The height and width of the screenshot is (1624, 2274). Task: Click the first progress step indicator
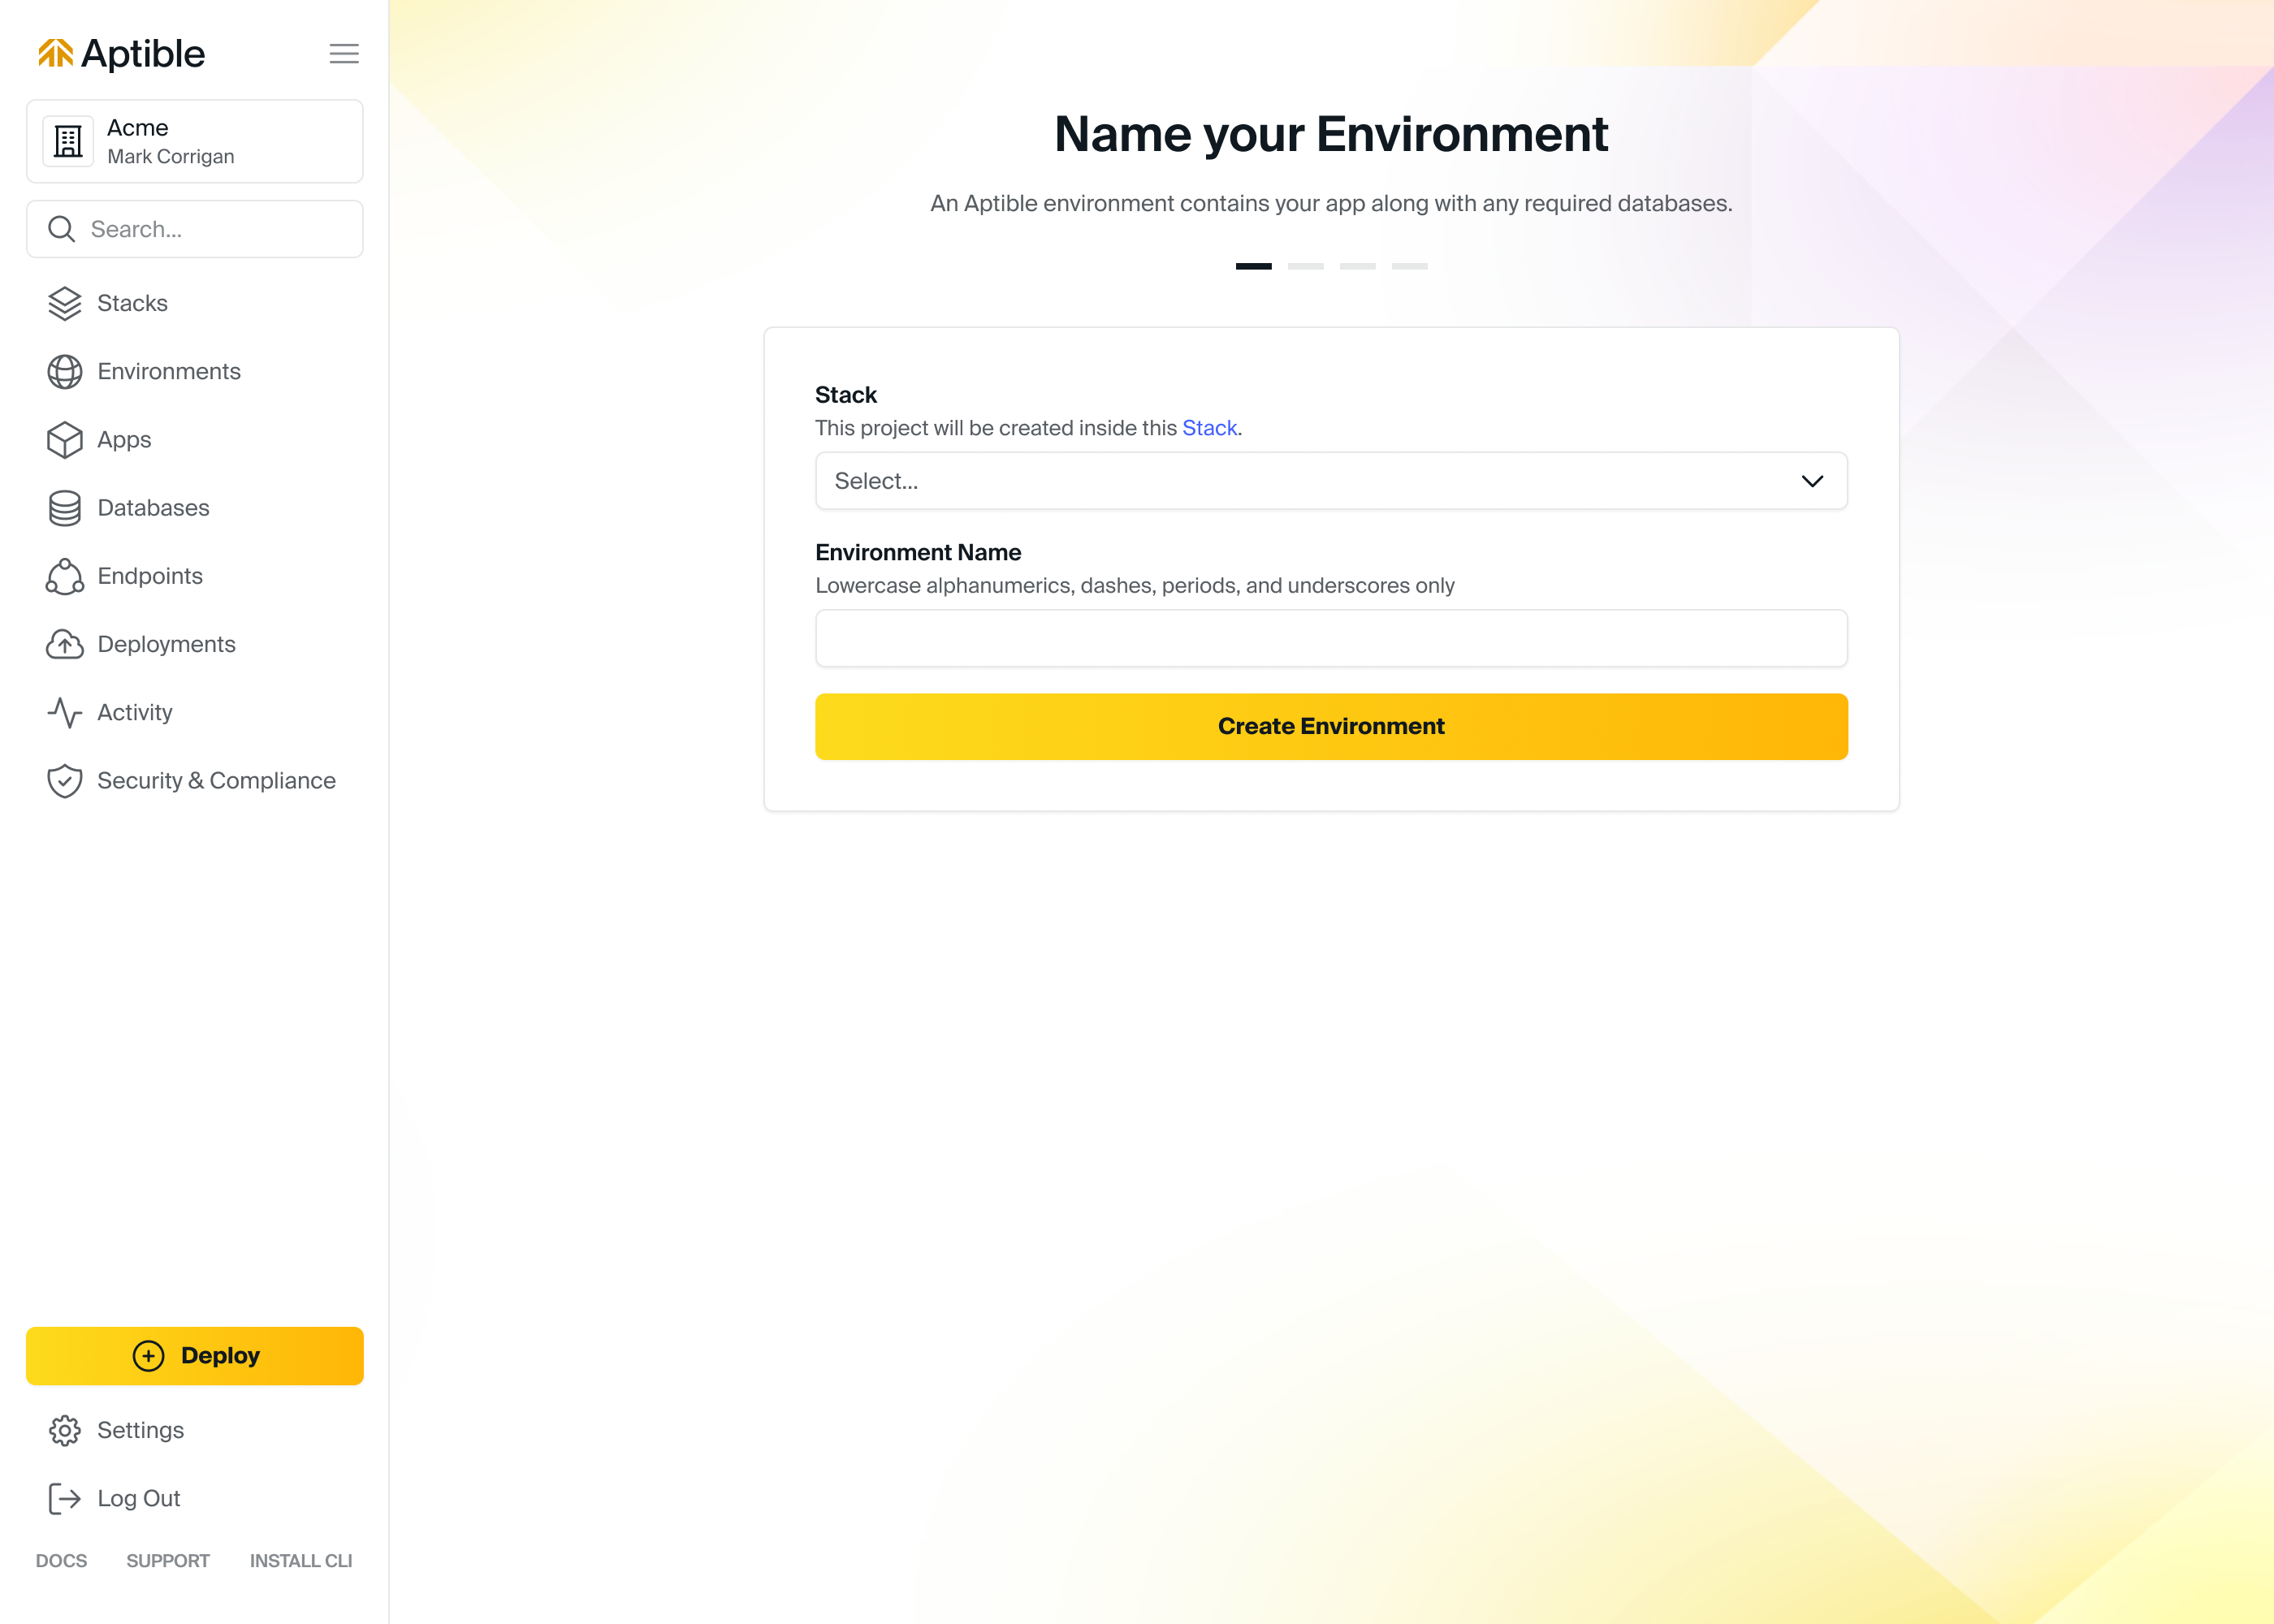point(1253,266)
